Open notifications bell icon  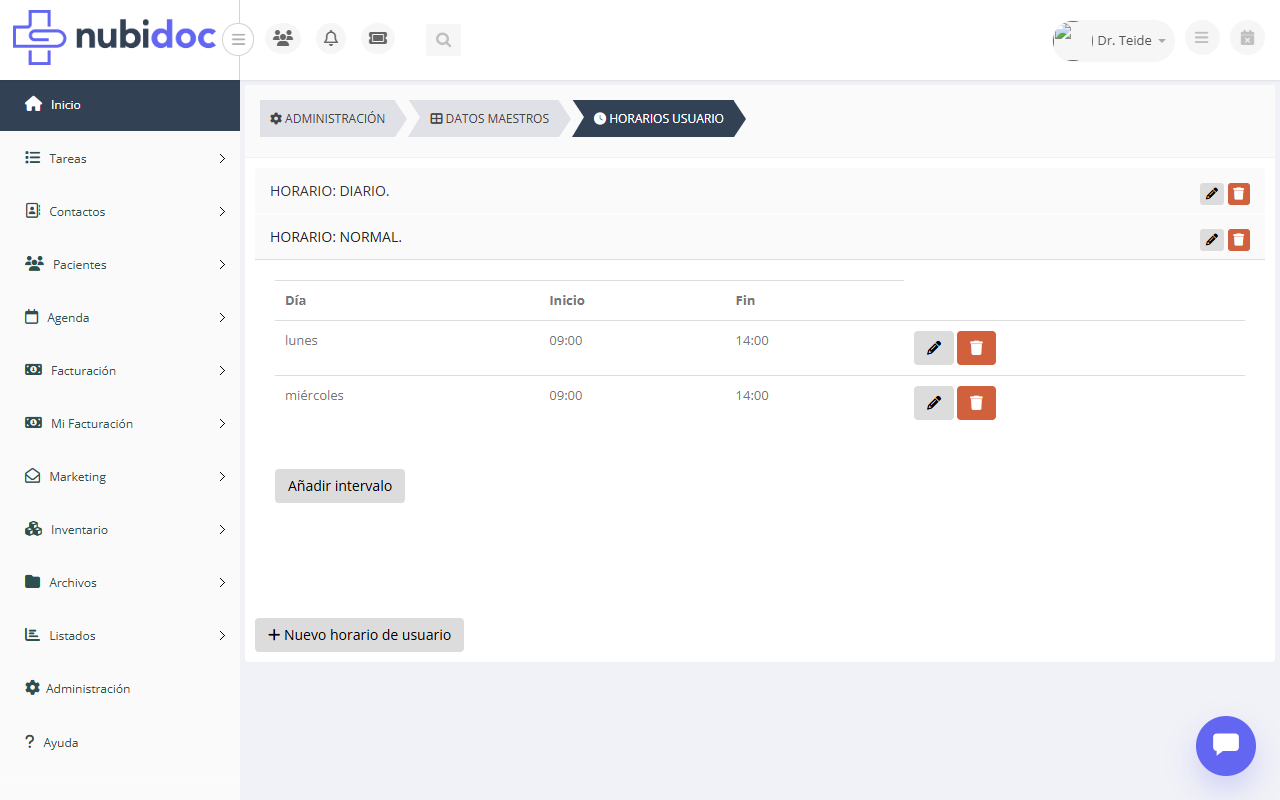[331, 39]
